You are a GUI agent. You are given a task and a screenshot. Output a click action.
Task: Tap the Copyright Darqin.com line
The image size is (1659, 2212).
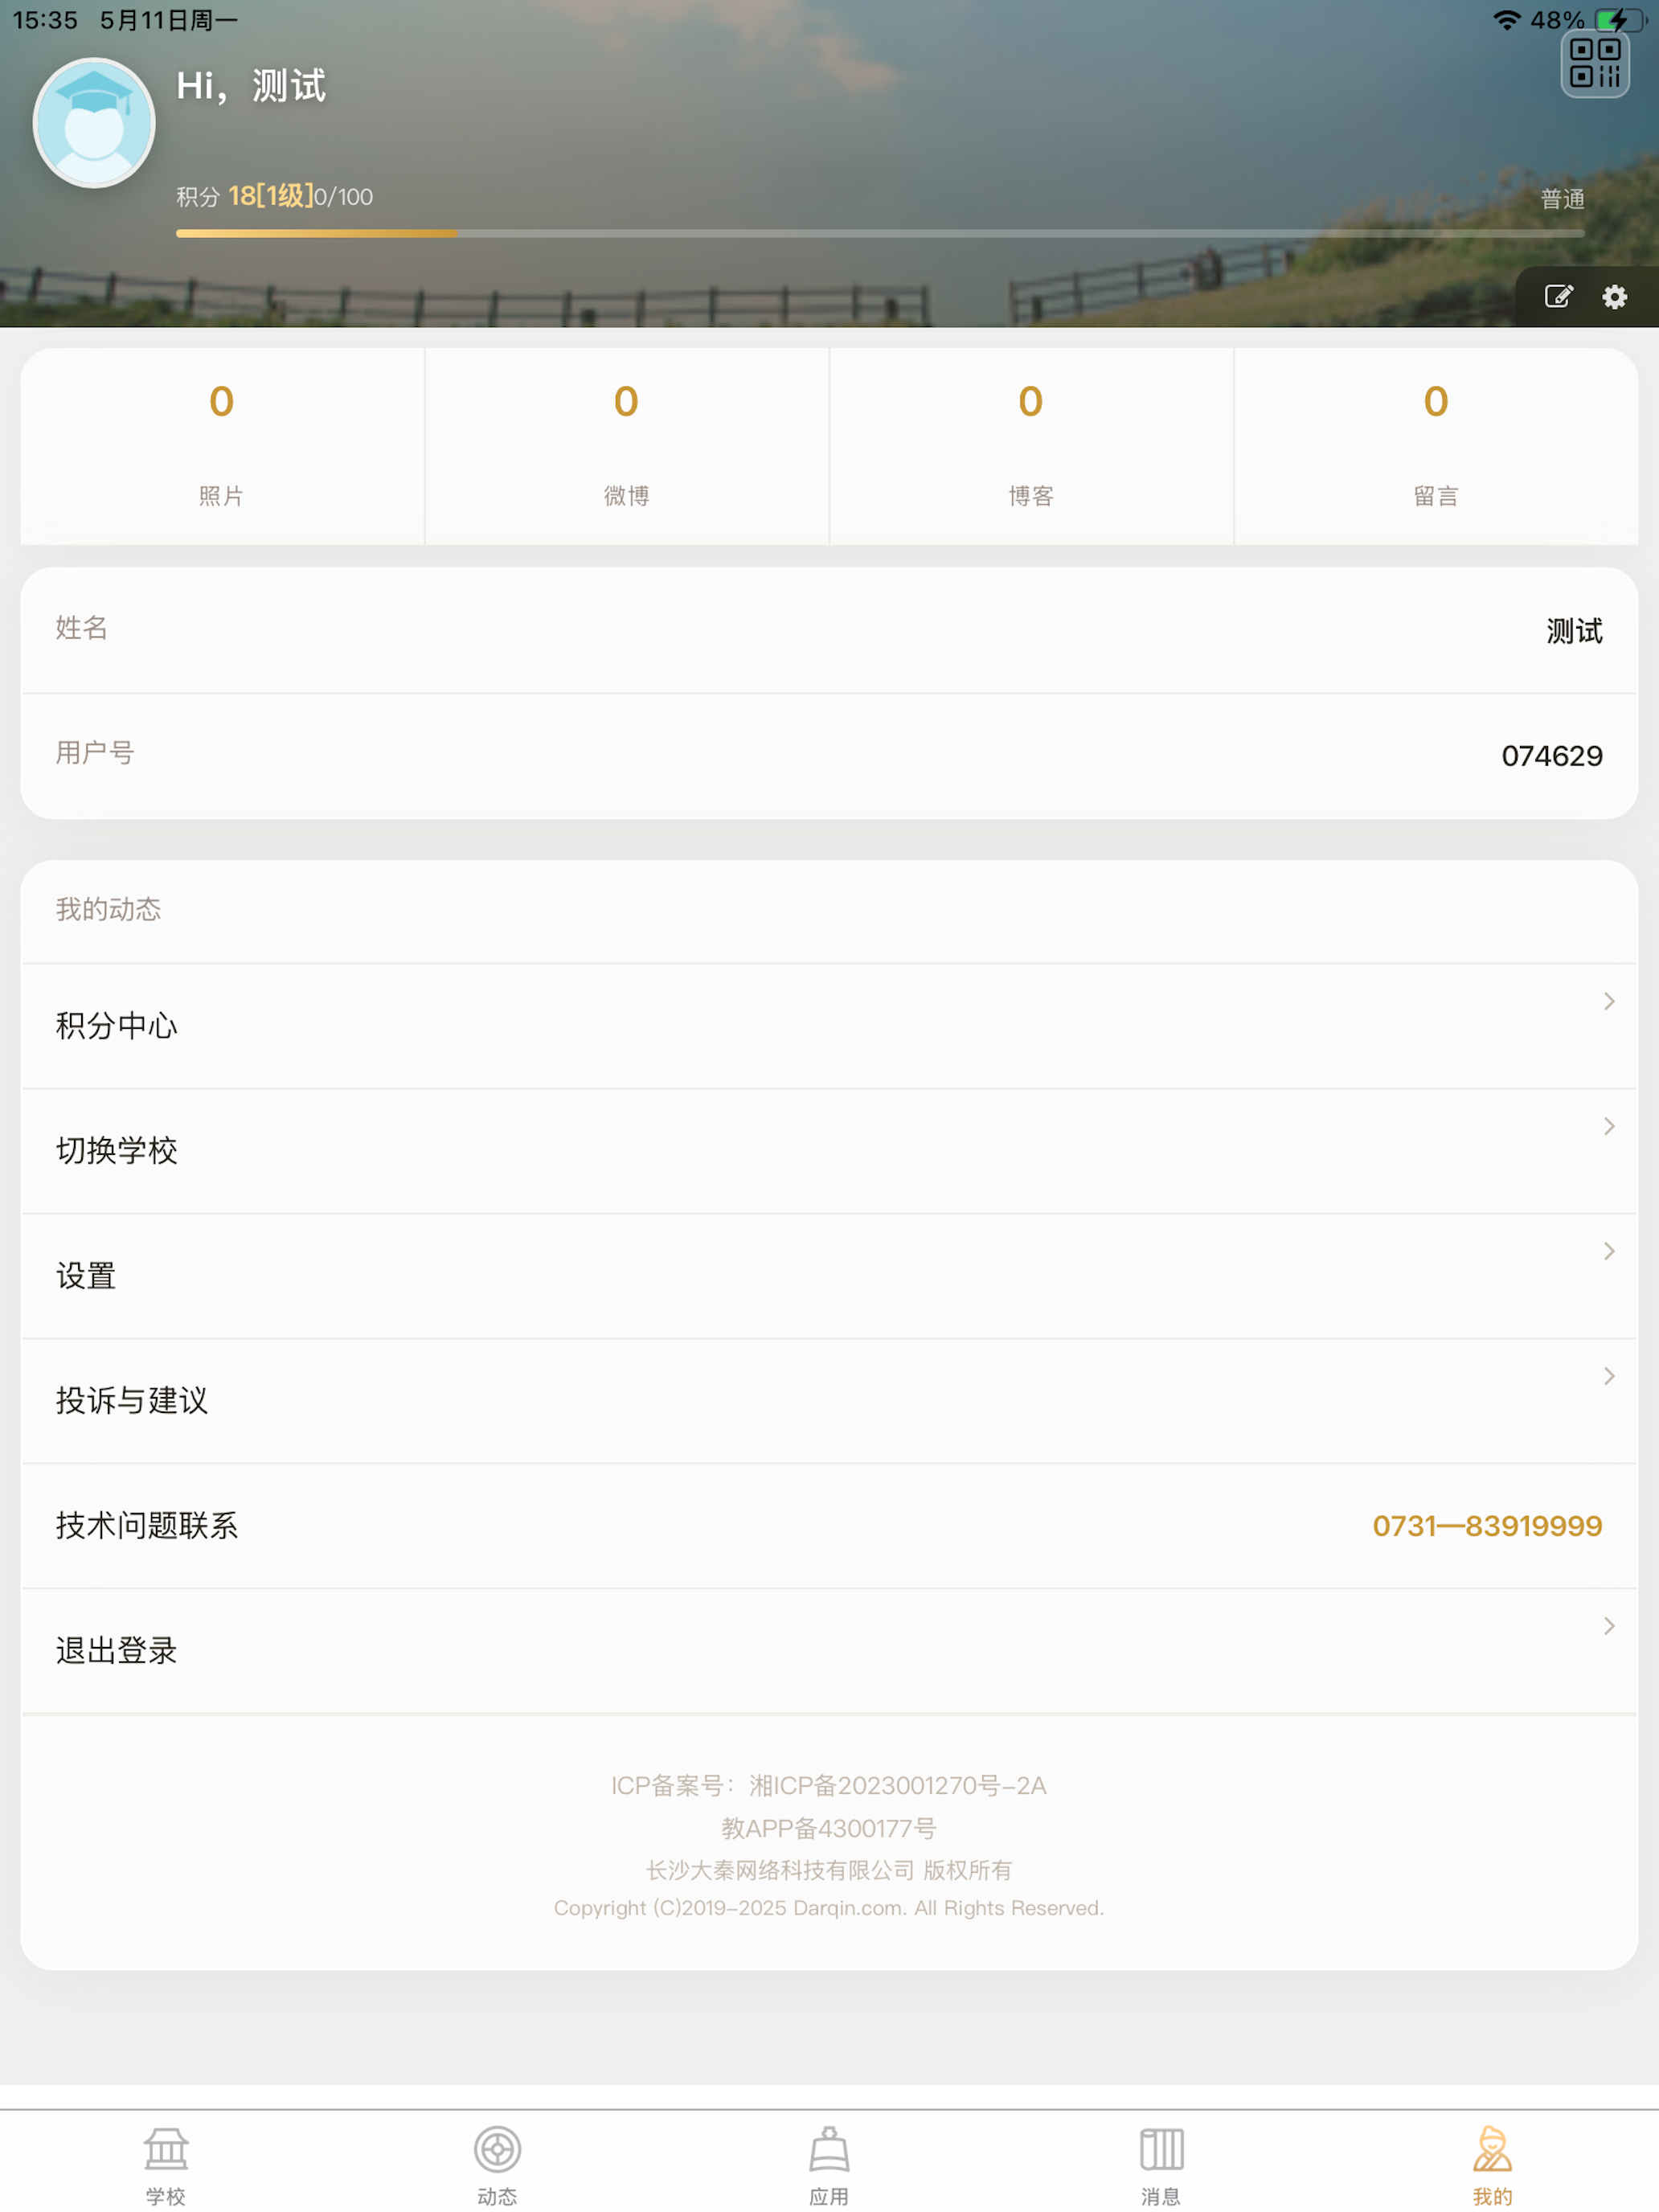pyautogui.click(x=829, y=1908)
